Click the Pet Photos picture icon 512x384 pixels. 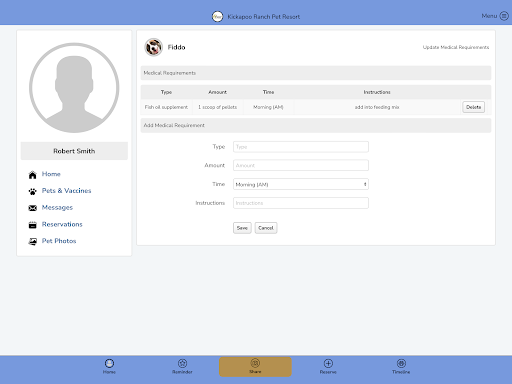(x=32, y=241)
